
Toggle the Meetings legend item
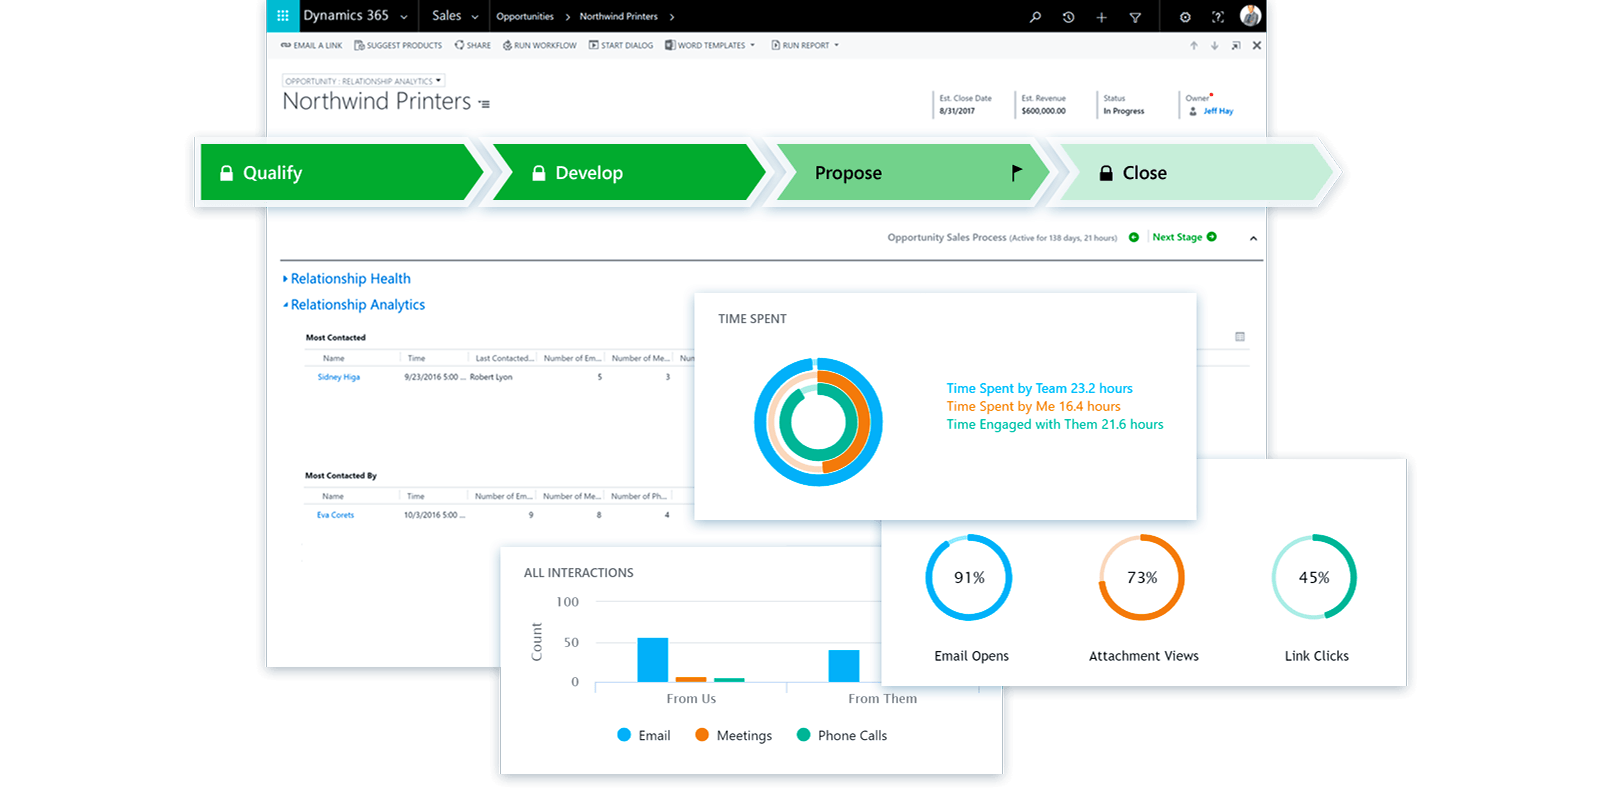click(734, 735)
